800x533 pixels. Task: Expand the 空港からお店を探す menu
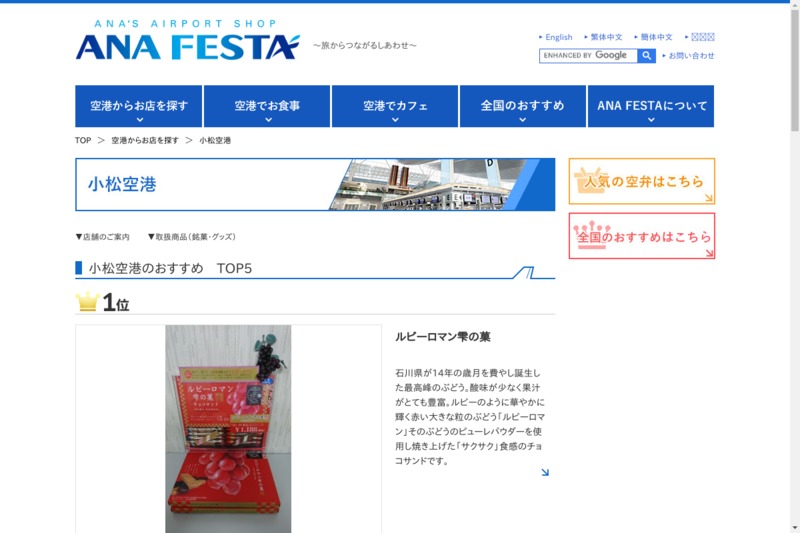click(139, 106)
